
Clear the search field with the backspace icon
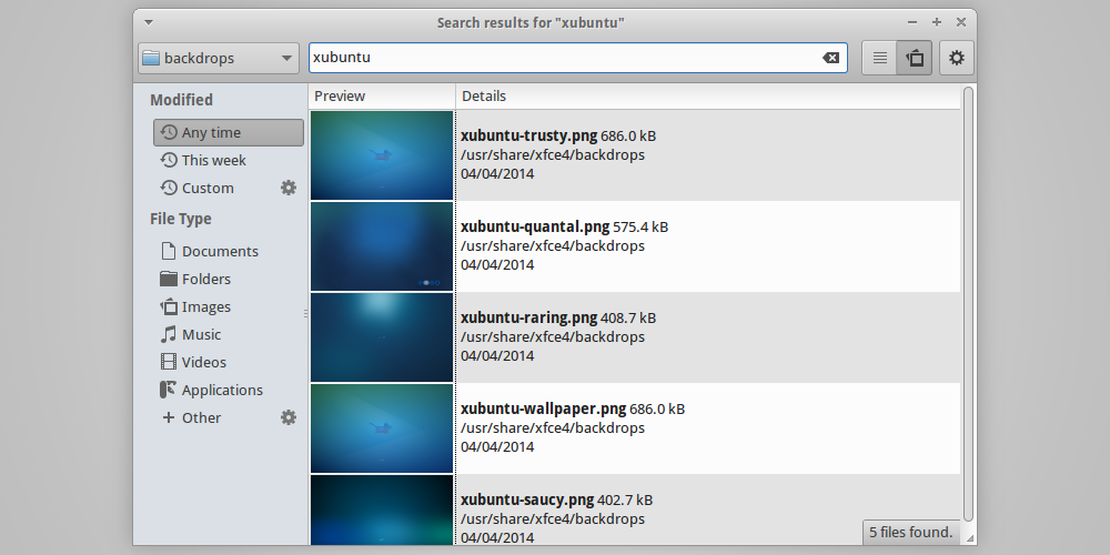click(x=830, y=58)
